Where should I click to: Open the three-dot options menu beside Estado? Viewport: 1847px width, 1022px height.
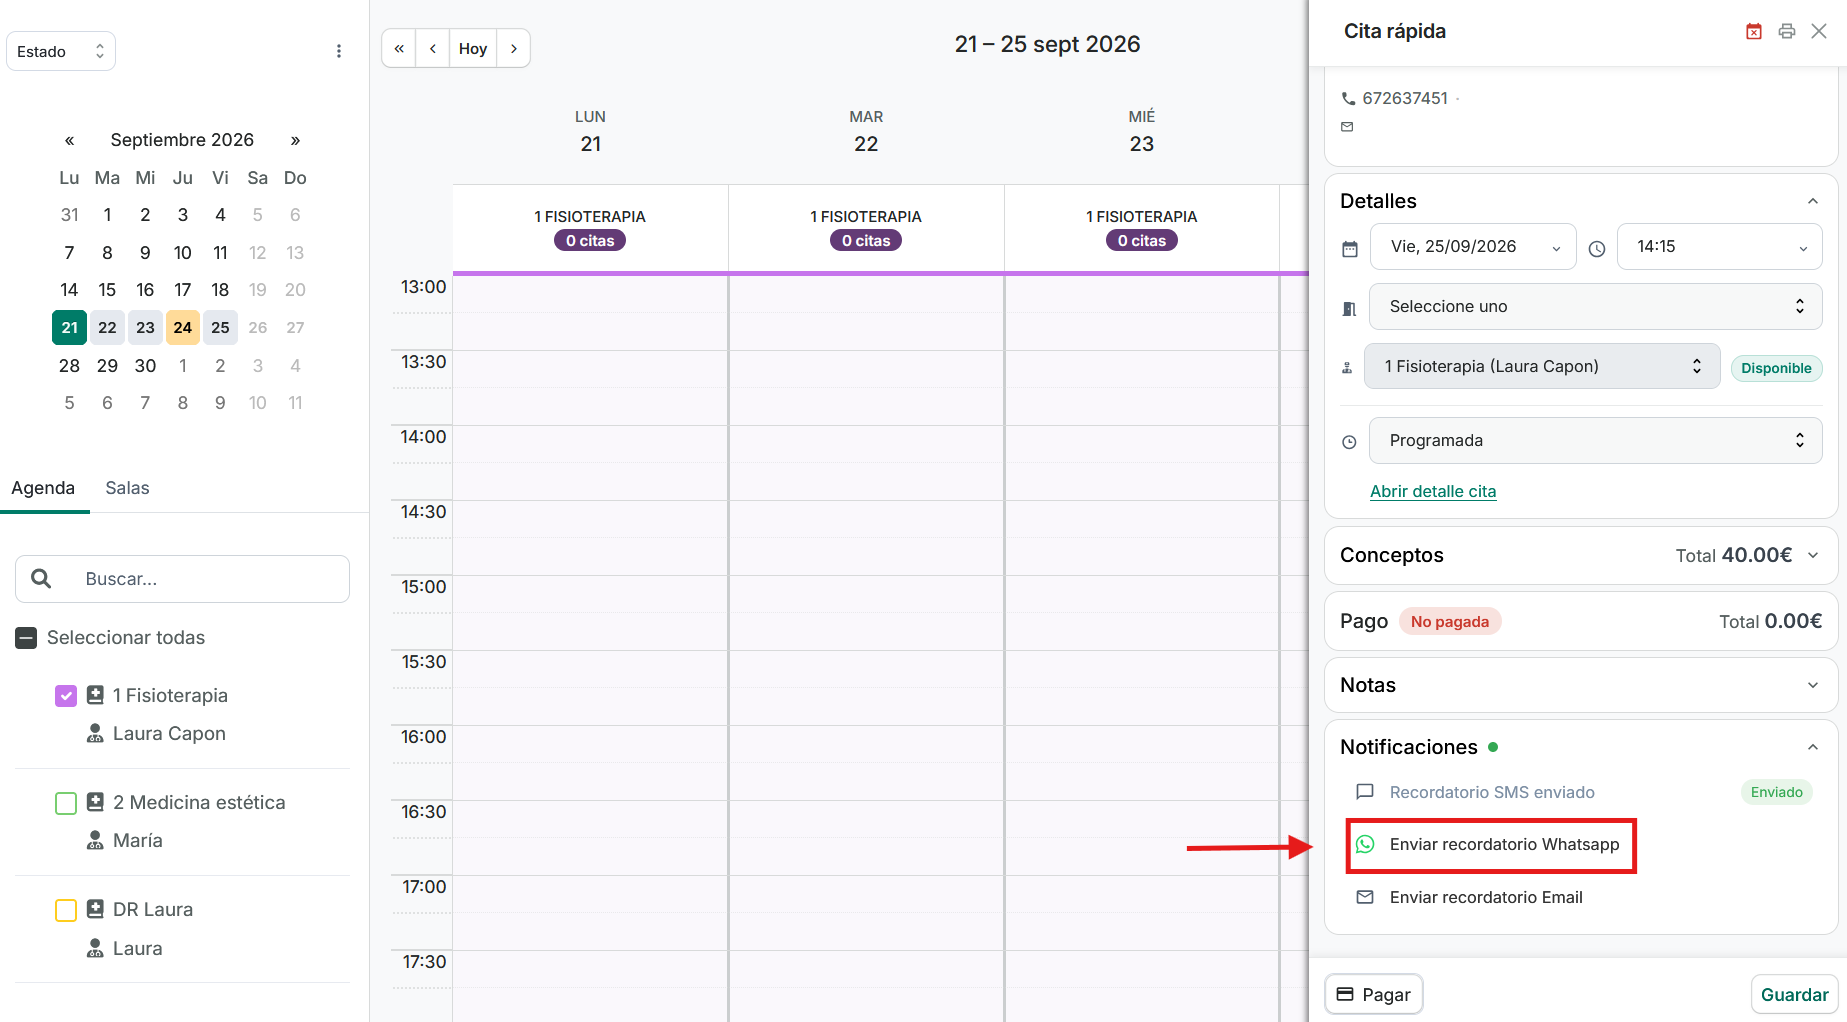pos(339,51)
